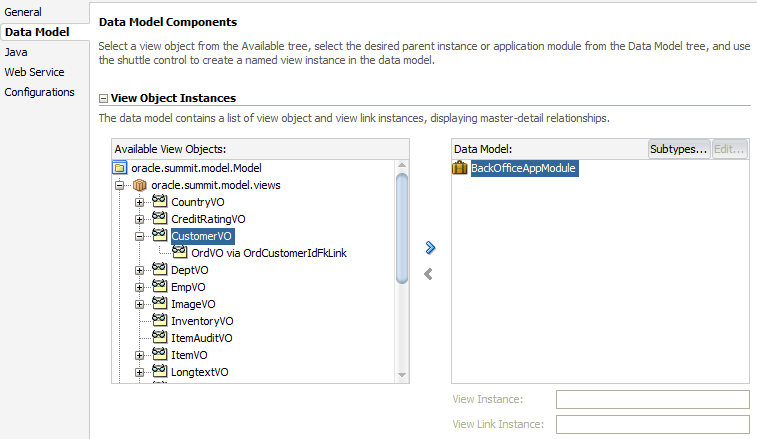The height and width of the screenshot is (439, 757).
Task: Click the oracle.summit.model.views package icon
Action: [140, 185]
